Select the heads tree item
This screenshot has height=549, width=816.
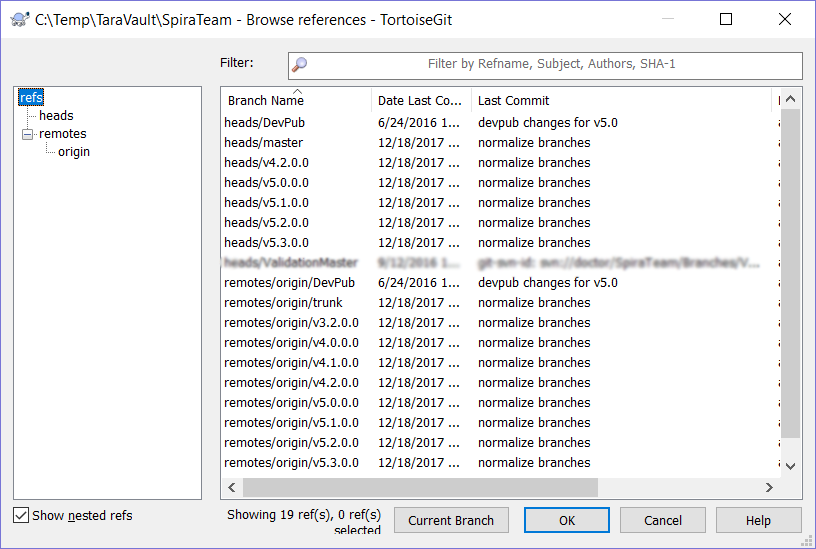coord(56,116)
